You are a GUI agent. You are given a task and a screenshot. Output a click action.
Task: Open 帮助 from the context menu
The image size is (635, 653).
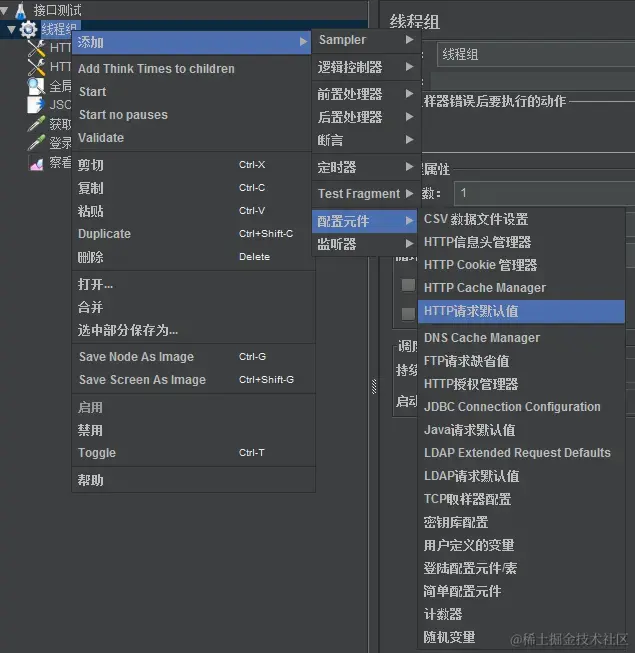coord(192,480)
